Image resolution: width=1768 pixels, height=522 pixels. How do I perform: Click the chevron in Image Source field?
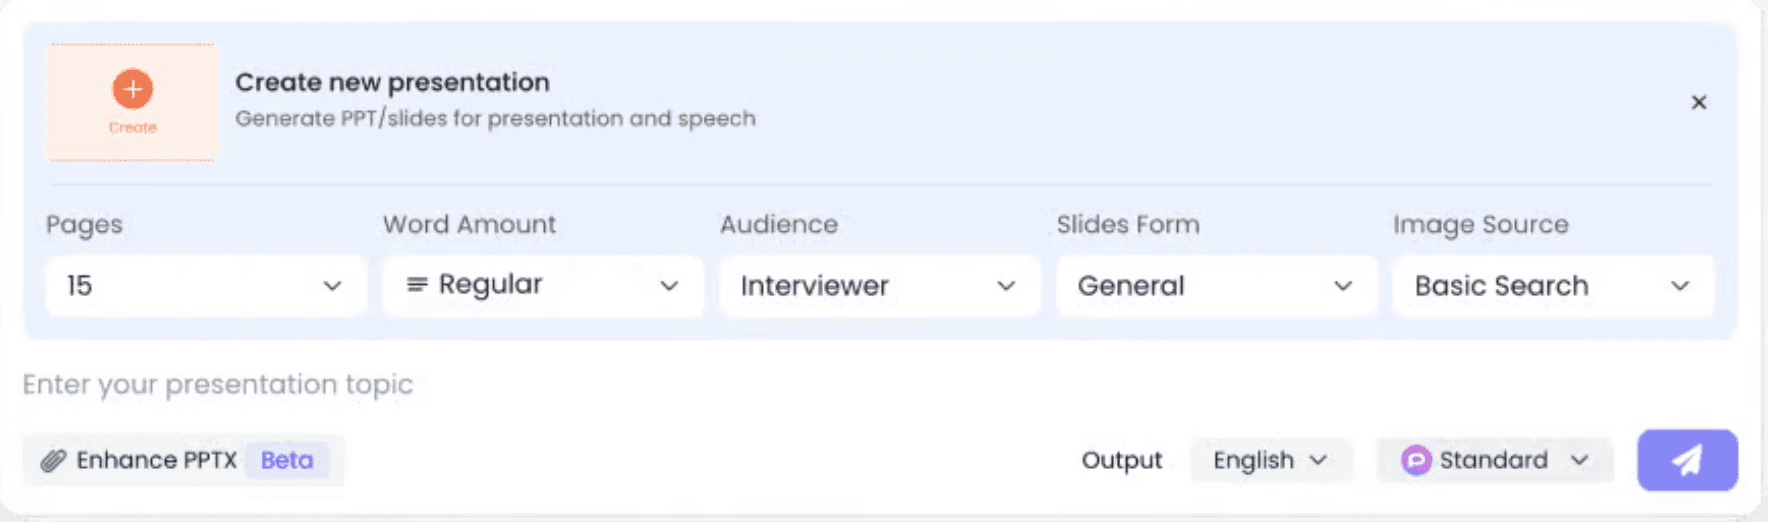pos(1680,286)
